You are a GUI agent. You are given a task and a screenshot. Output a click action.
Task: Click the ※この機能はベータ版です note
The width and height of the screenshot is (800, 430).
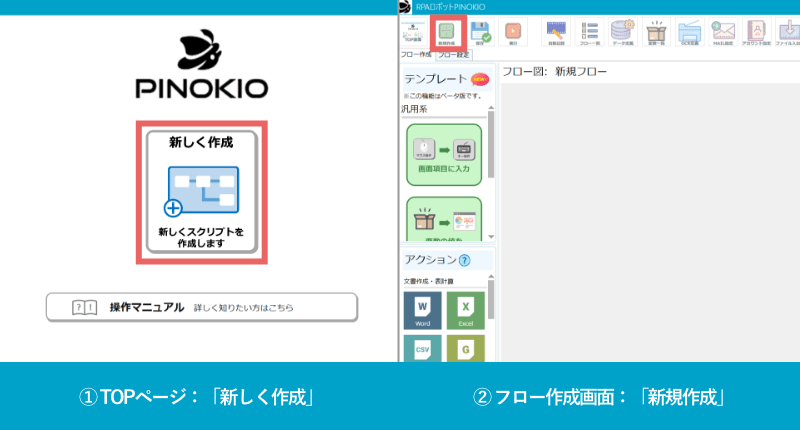coord(442,96)
